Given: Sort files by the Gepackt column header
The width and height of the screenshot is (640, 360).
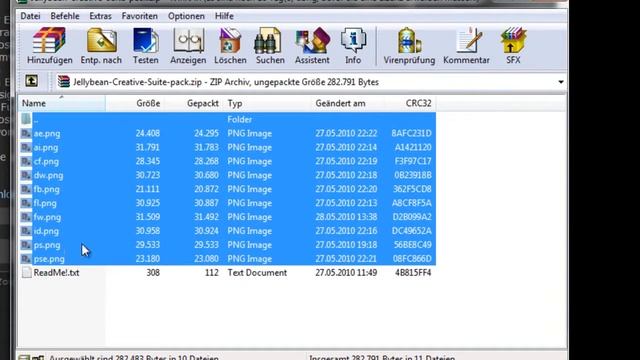Looking at the screenshot, I should (x=193, y=103).
